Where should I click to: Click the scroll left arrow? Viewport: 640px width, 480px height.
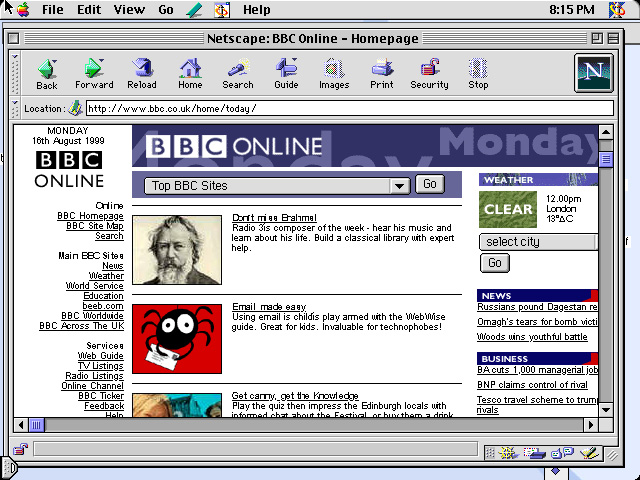(21, 425)
